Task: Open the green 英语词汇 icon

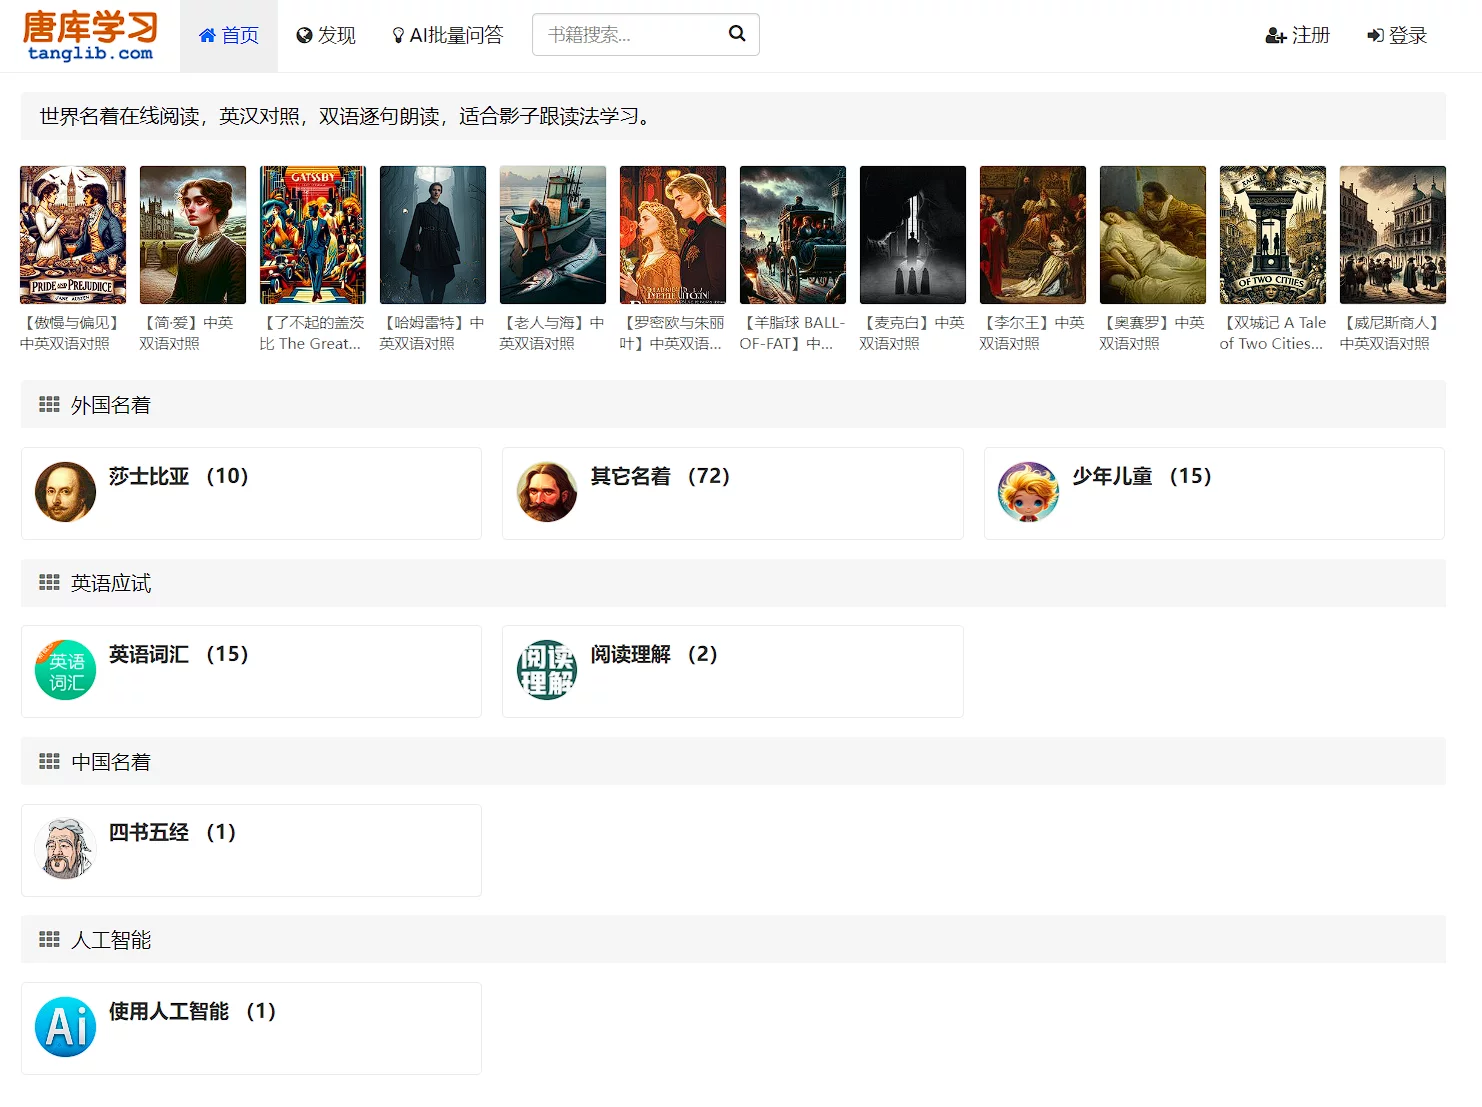Action: [65, 670]
